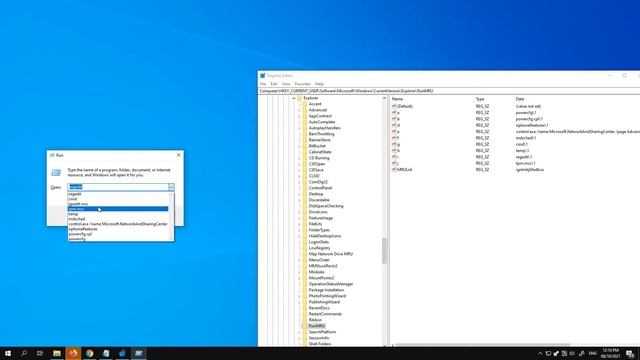This screenshot has height=360, width=640.
Task: Click the ENG language indicator
Action: pos(593,353)
